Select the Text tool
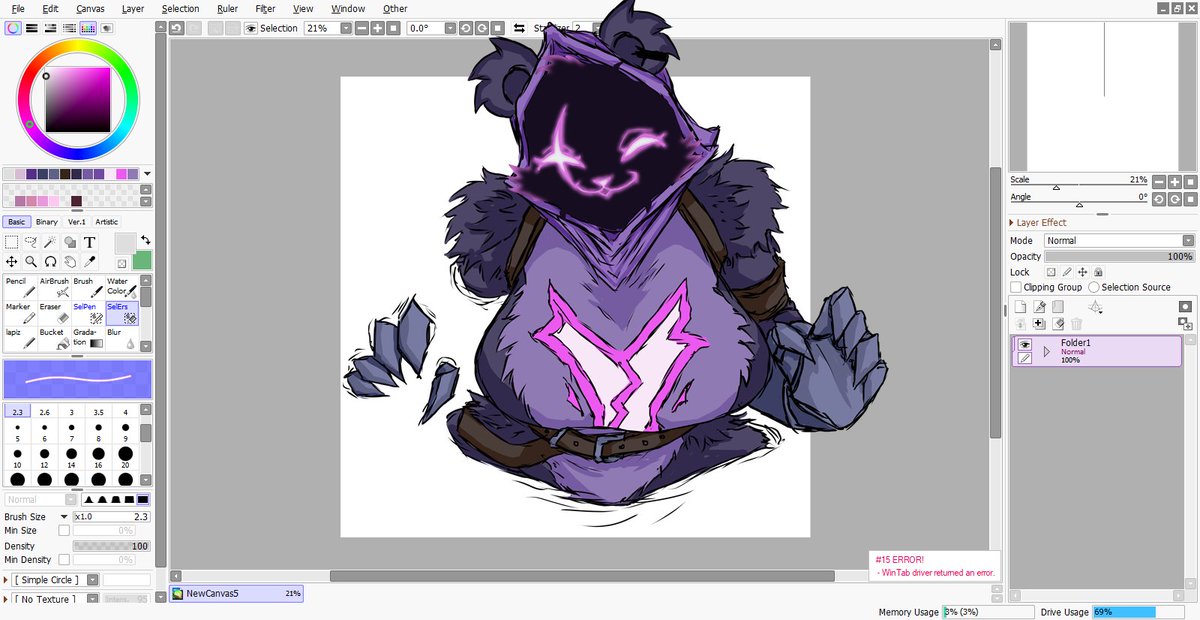The image size is (1200, 620). coord(89,242)
